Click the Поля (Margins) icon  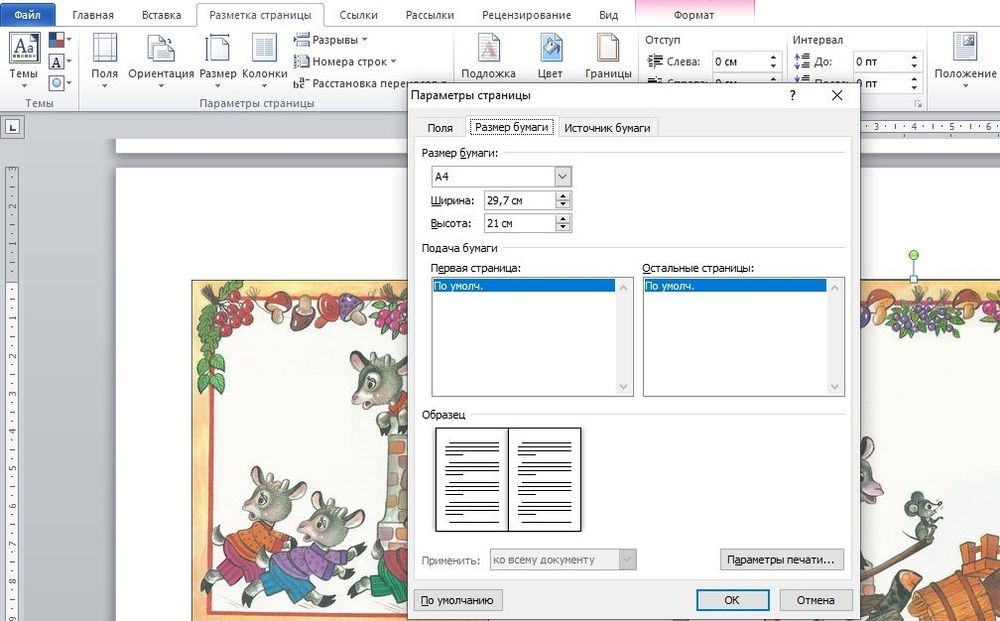(104, 50)
